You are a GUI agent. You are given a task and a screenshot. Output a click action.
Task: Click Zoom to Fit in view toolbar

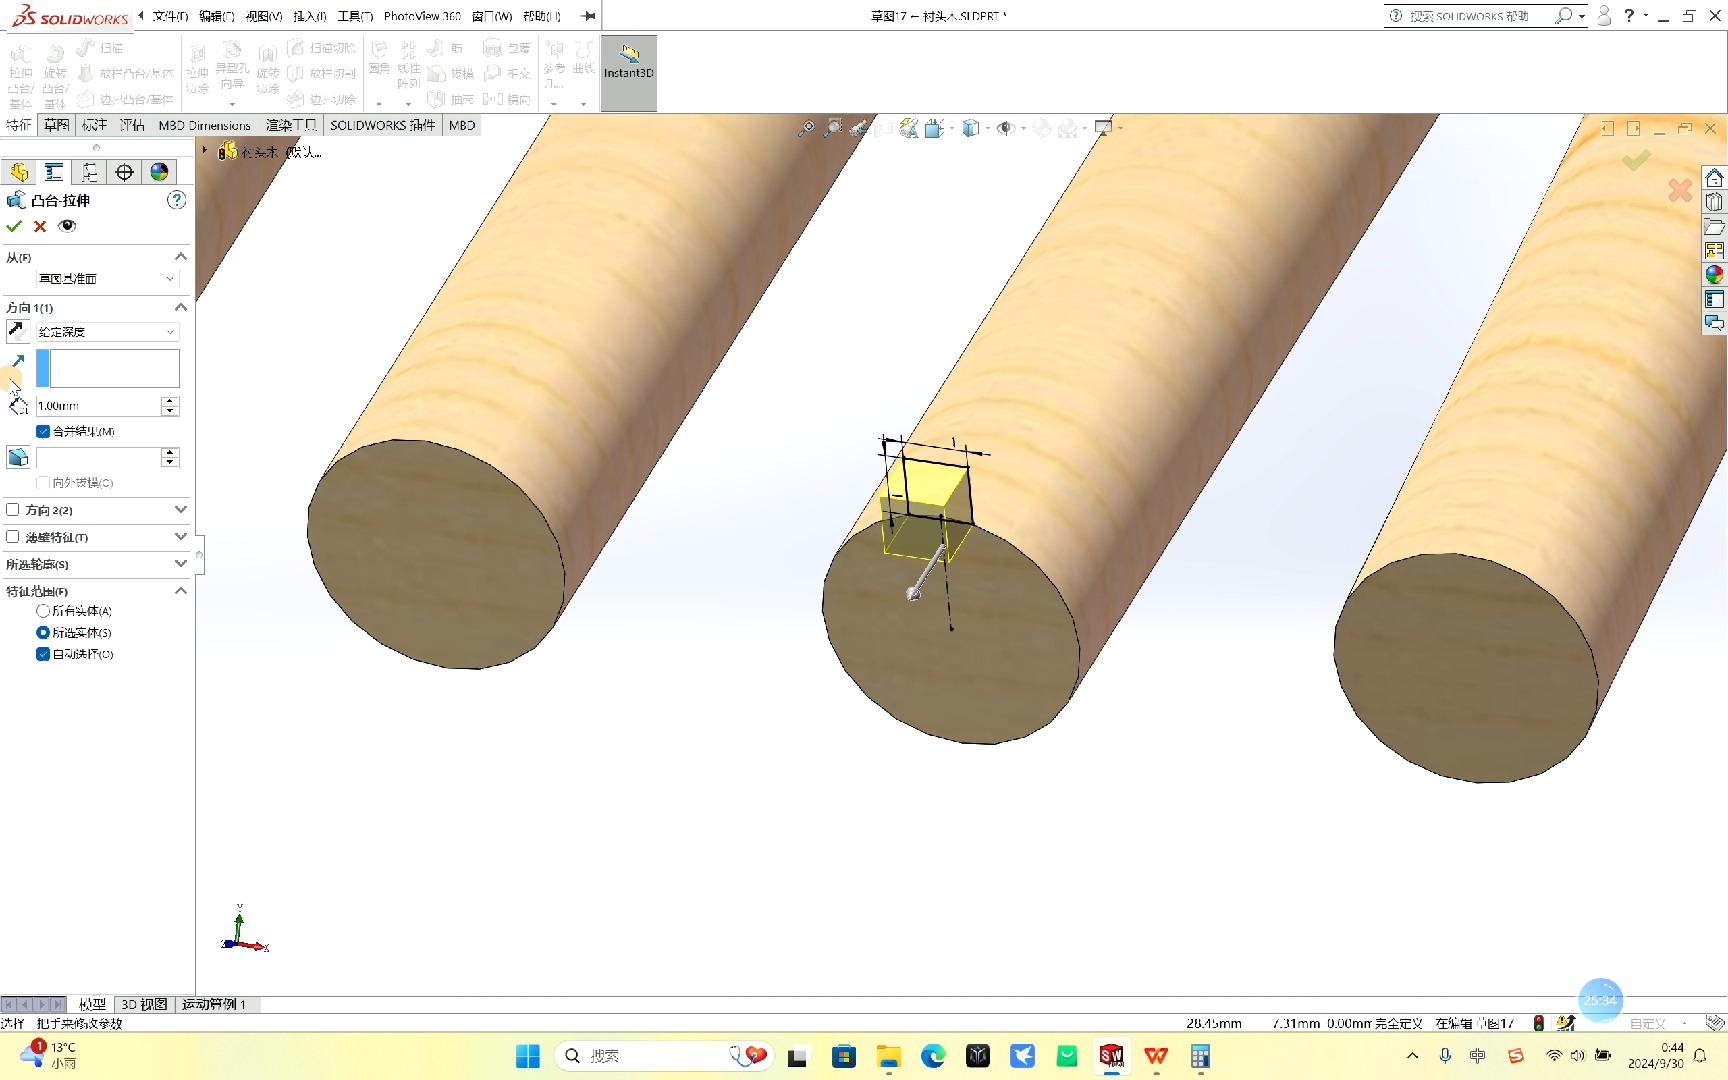[806, 128]
